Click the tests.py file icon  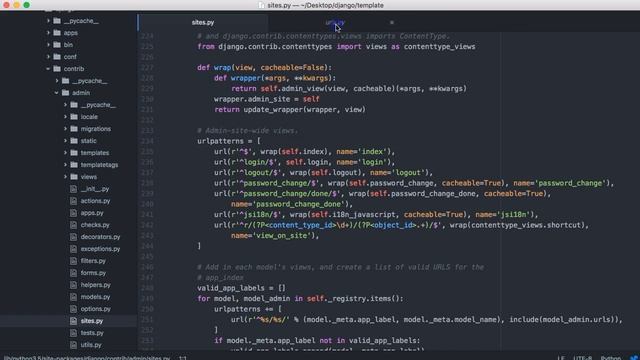(x=73, y=333)
